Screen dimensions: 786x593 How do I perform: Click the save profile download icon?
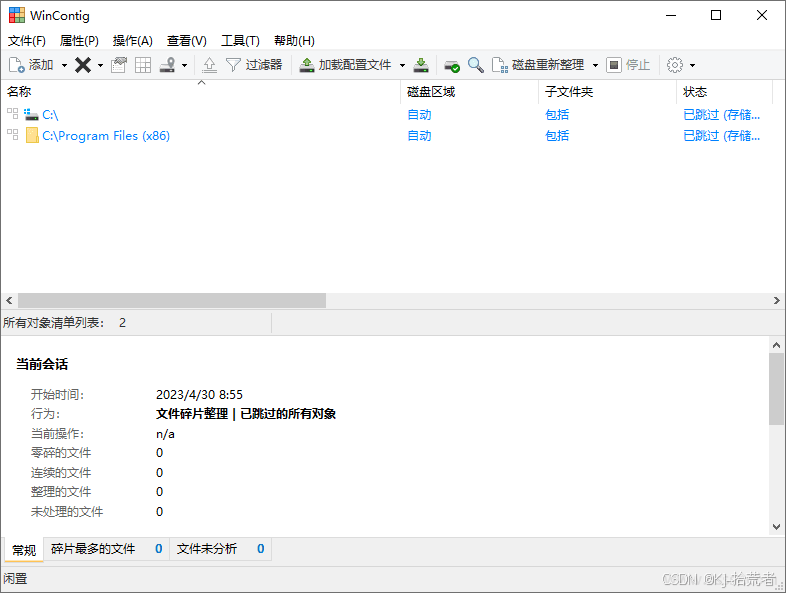[x=421, y=65]
